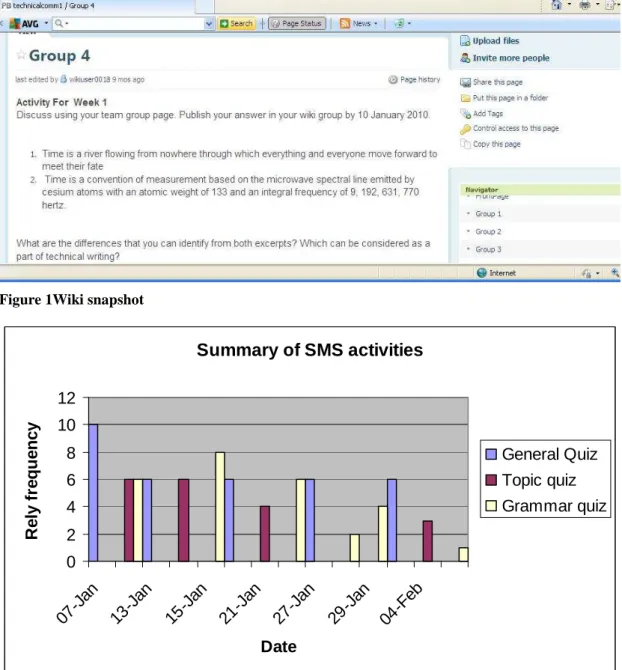Image resolution: width=622 pixels, height=670 pixels.
Task: Click Share this page link
Action: click(x=498, y=82)
